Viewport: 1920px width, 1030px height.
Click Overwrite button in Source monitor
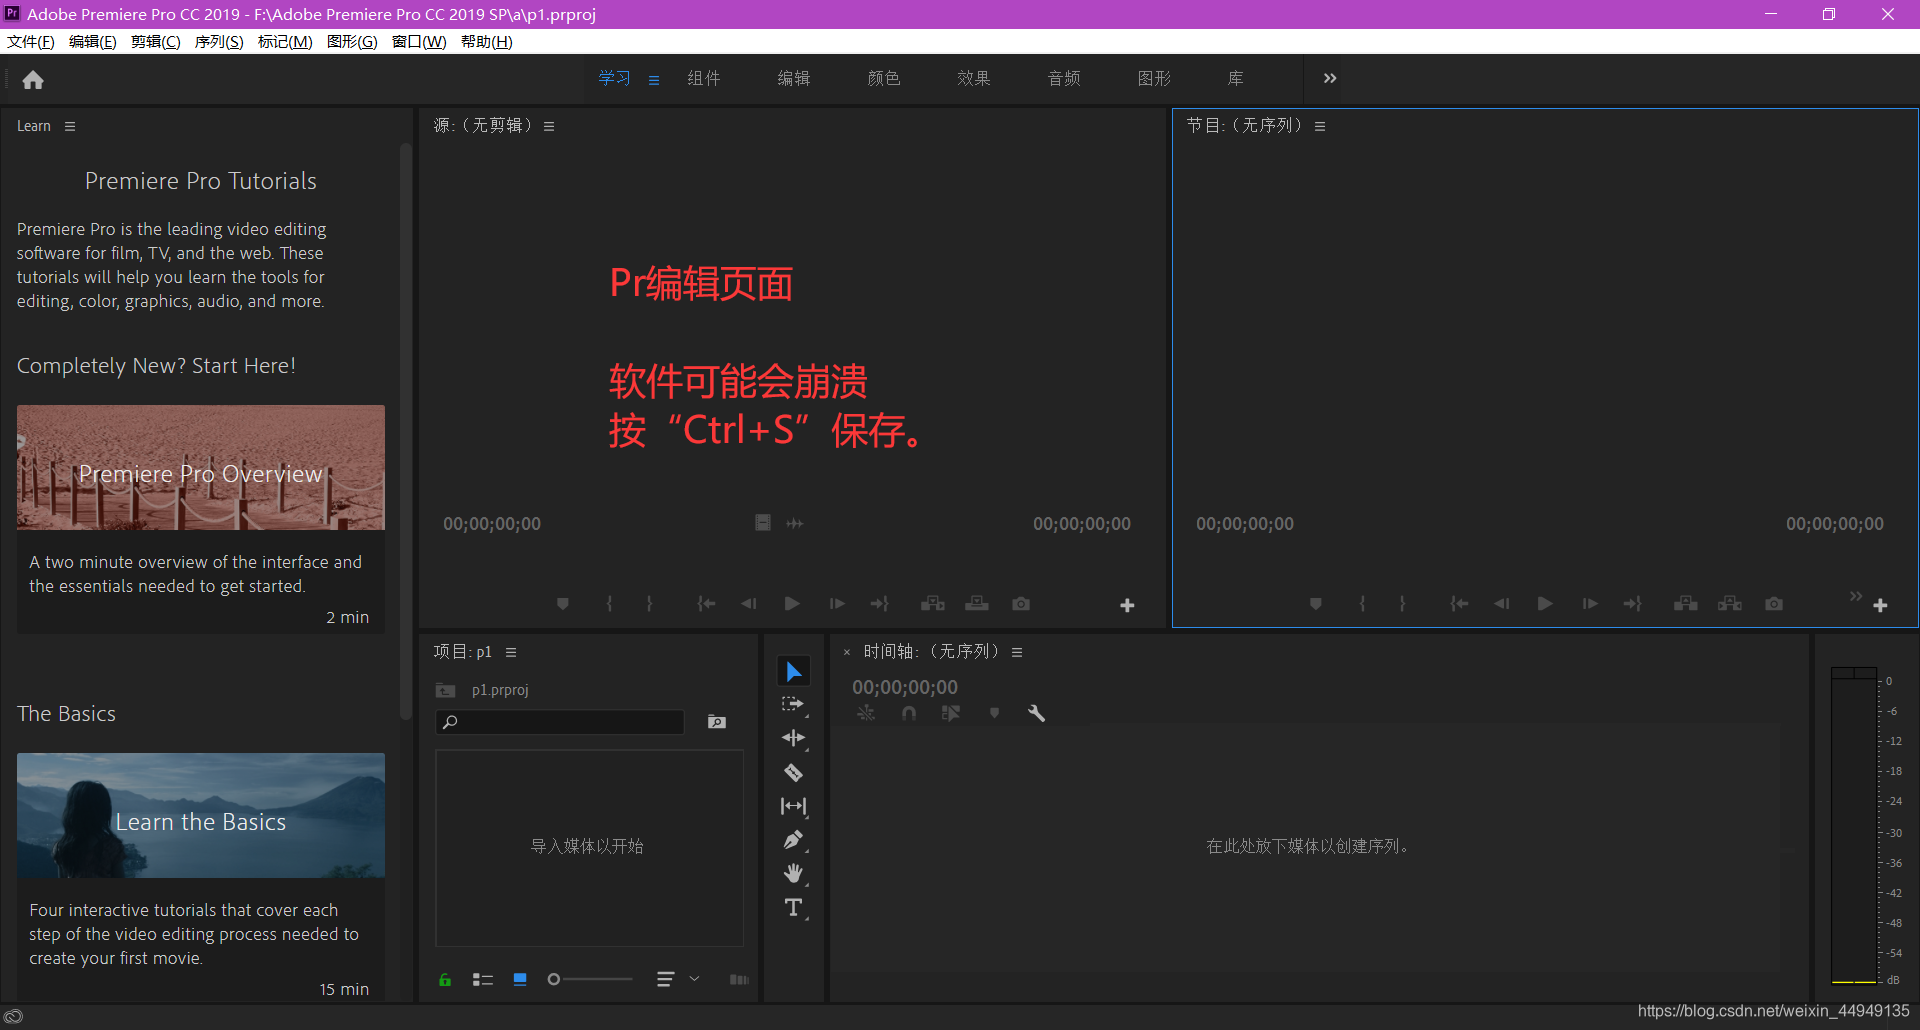(x=977, y=604)
